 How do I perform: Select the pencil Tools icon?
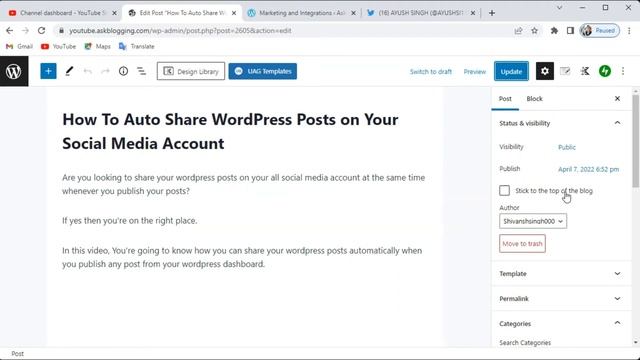click(x=69, y=71)
